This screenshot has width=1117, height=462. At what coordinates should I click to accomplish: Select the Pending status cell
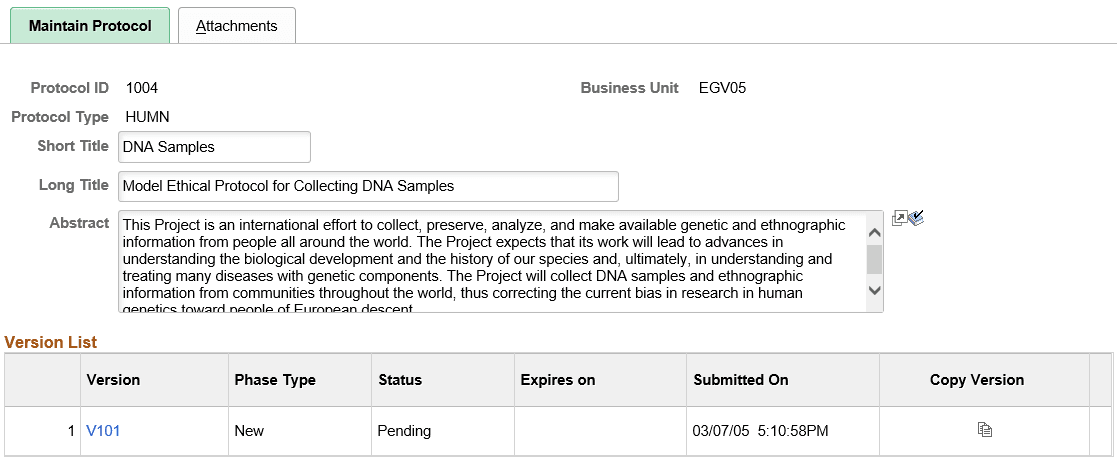tap(404, 431)
